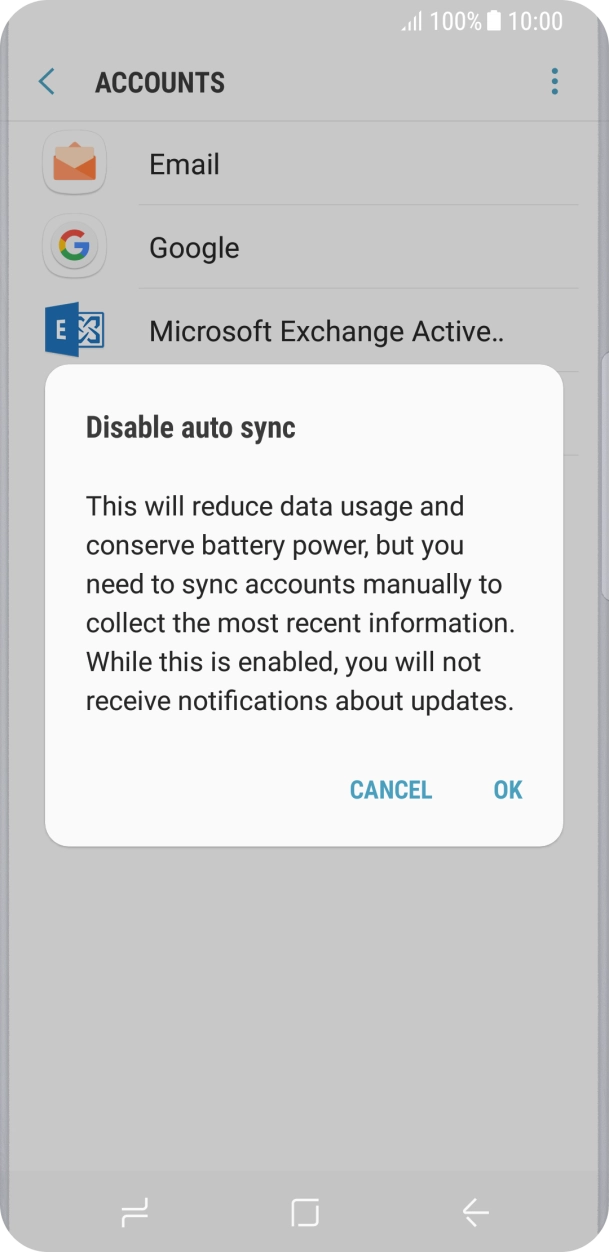
Task: Select the Email account entry
Action: [184, 165]
